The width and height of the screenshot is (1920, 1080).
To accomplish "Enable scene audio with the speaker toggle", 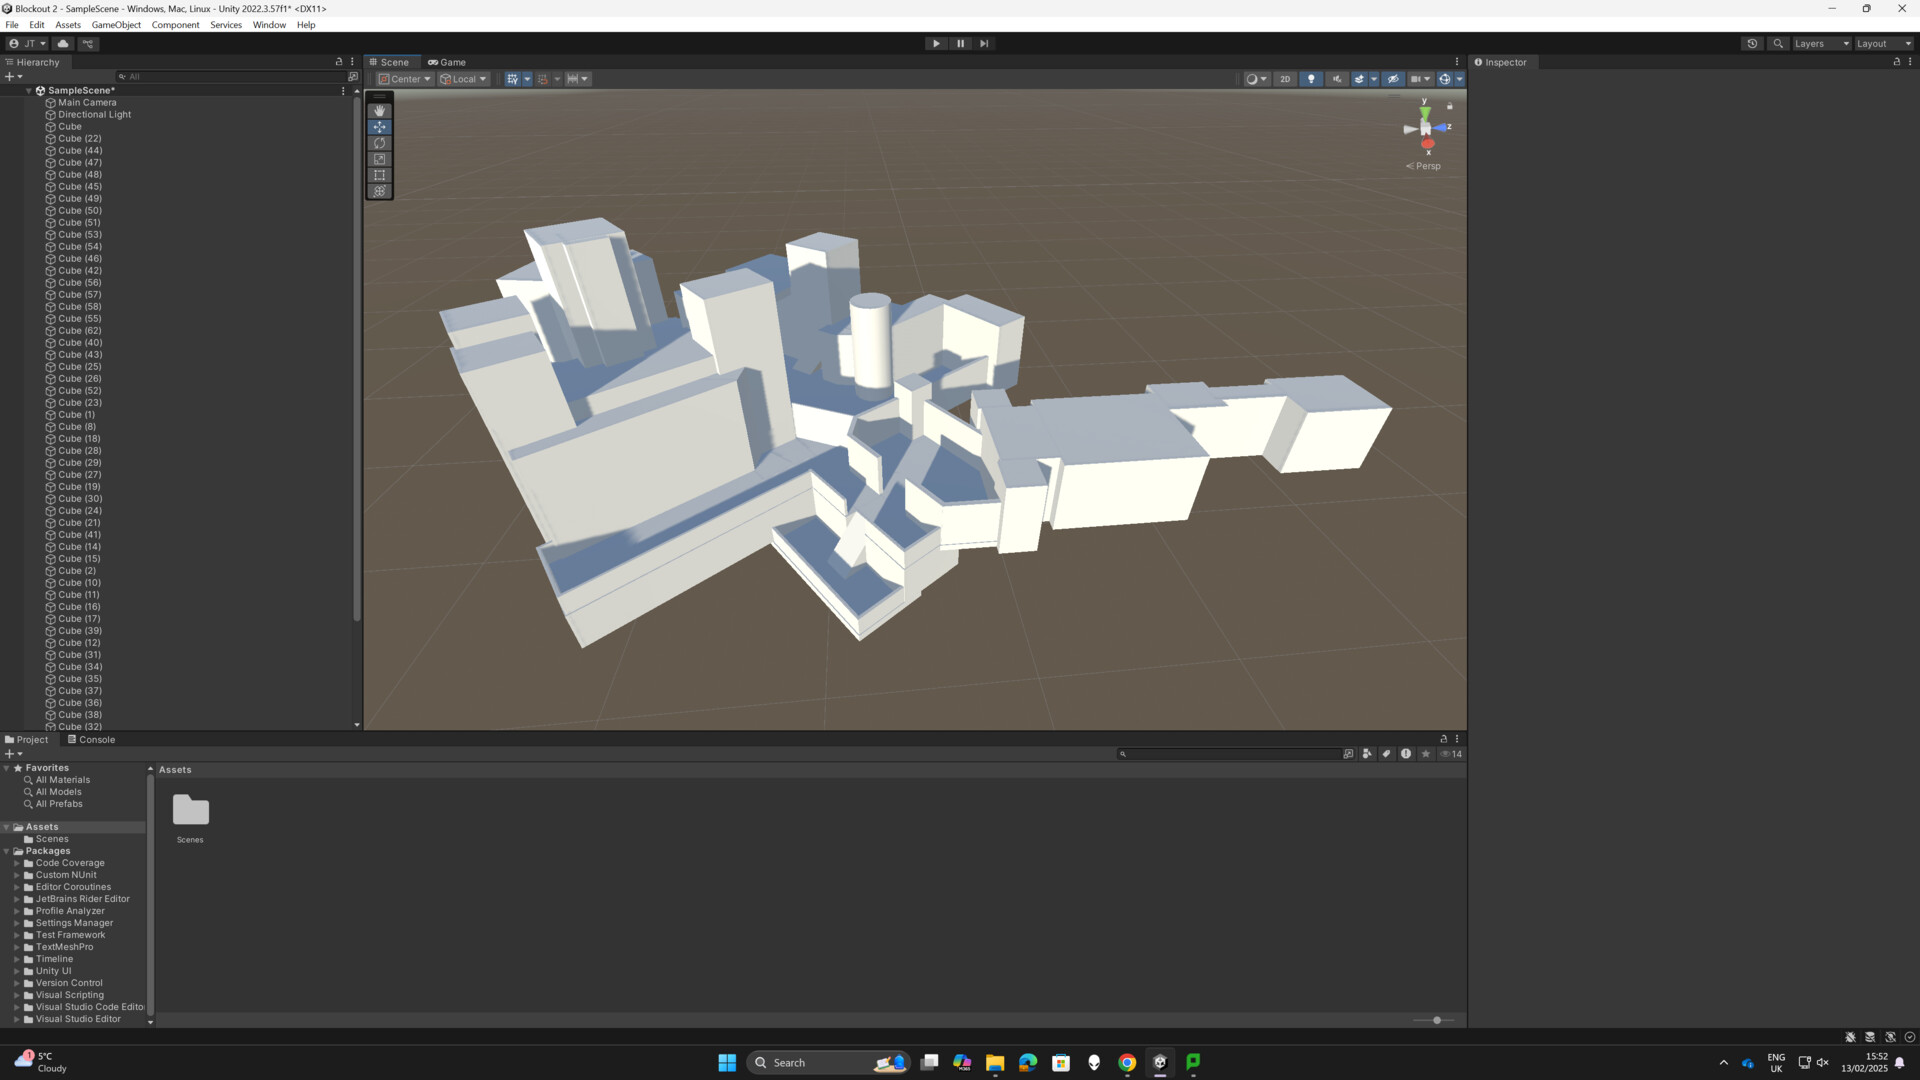I will click(1337, 79).
